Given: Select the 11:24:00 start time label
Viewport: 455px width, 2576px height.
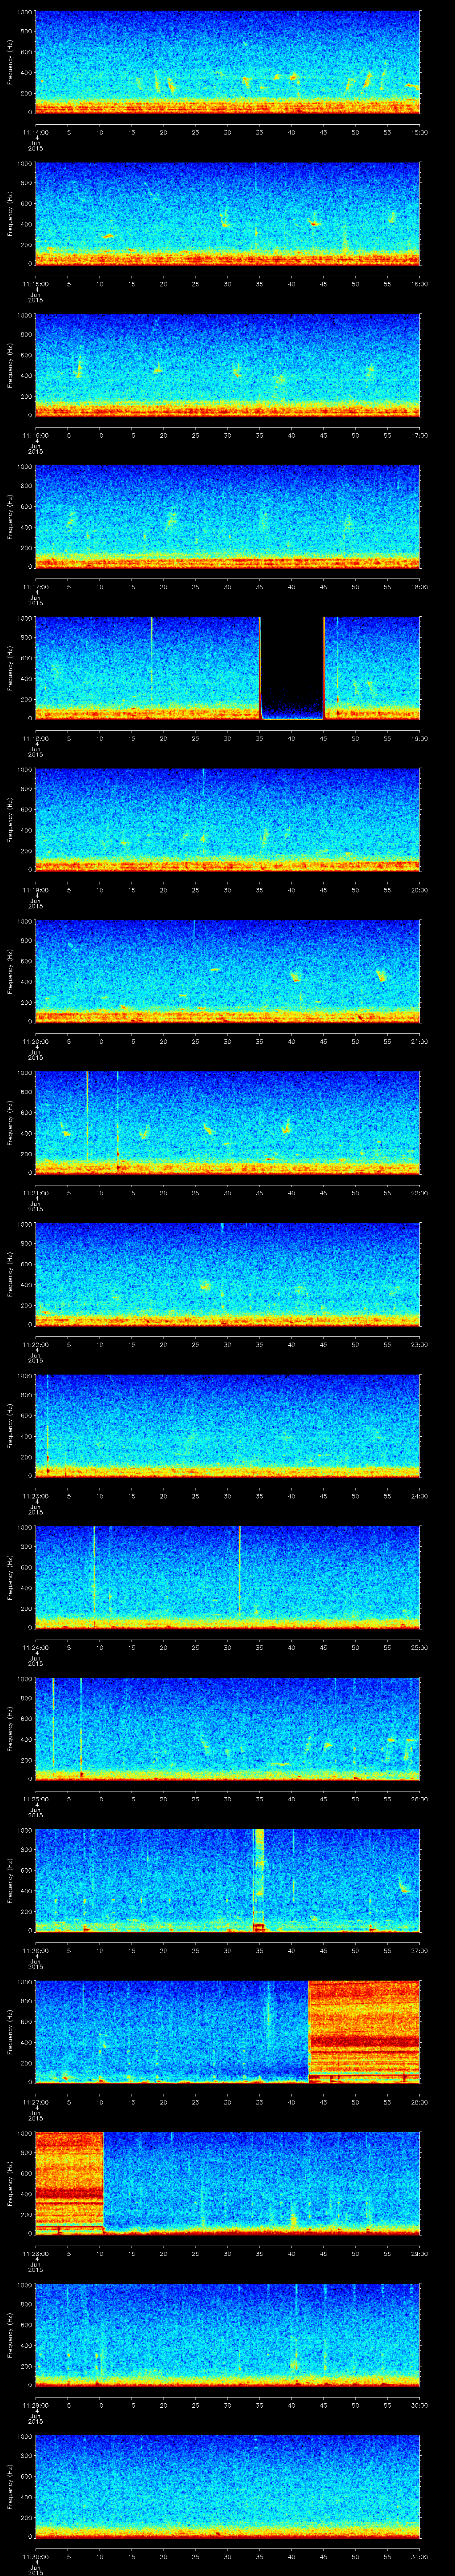Looking at the screenshot, I should tap(35, 1647).
